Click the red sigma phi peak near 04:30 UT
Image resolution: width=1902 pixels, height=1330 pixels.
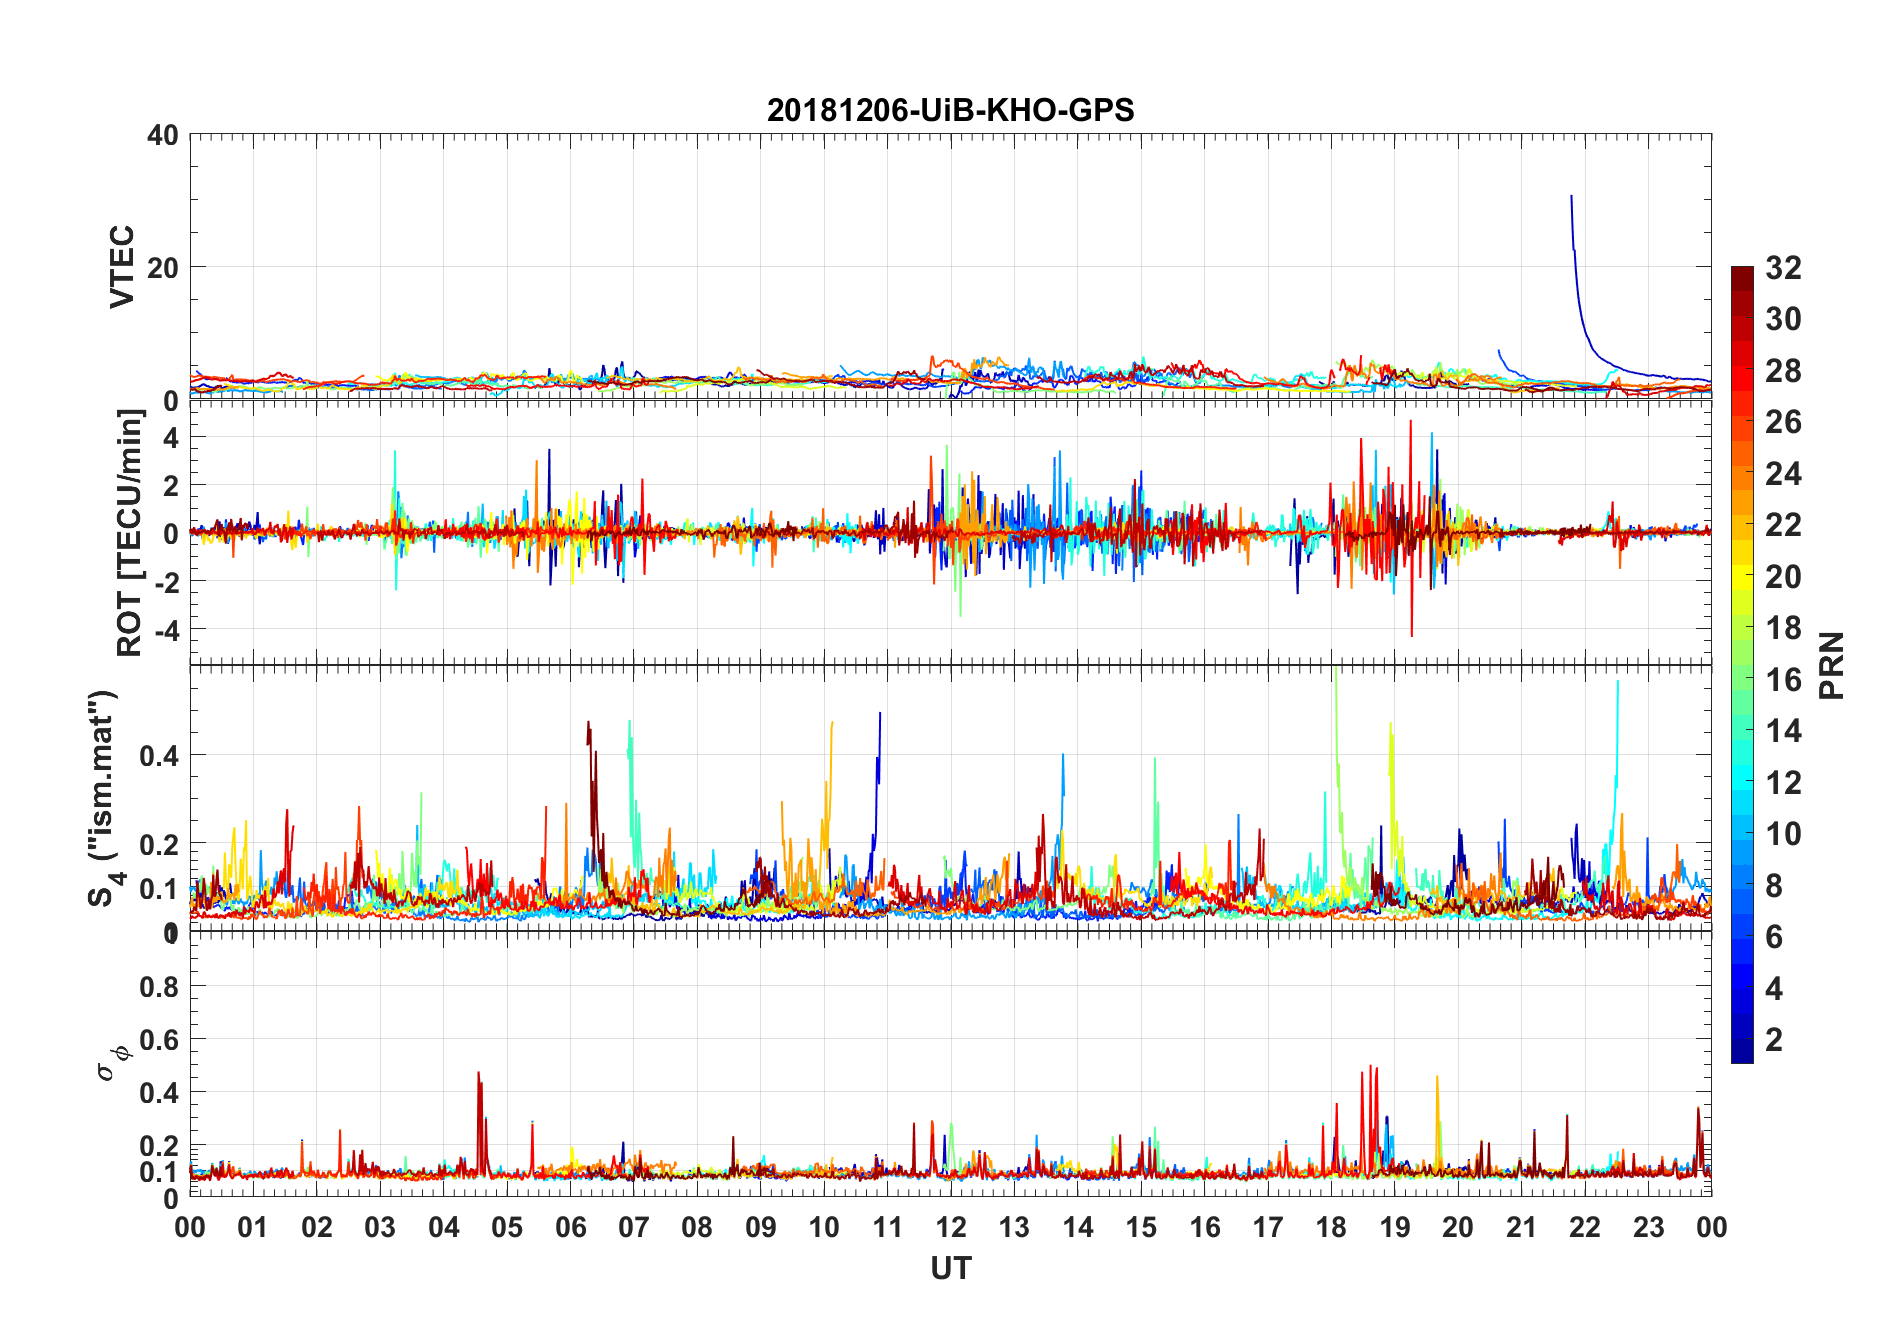(x=479, y=1074)
